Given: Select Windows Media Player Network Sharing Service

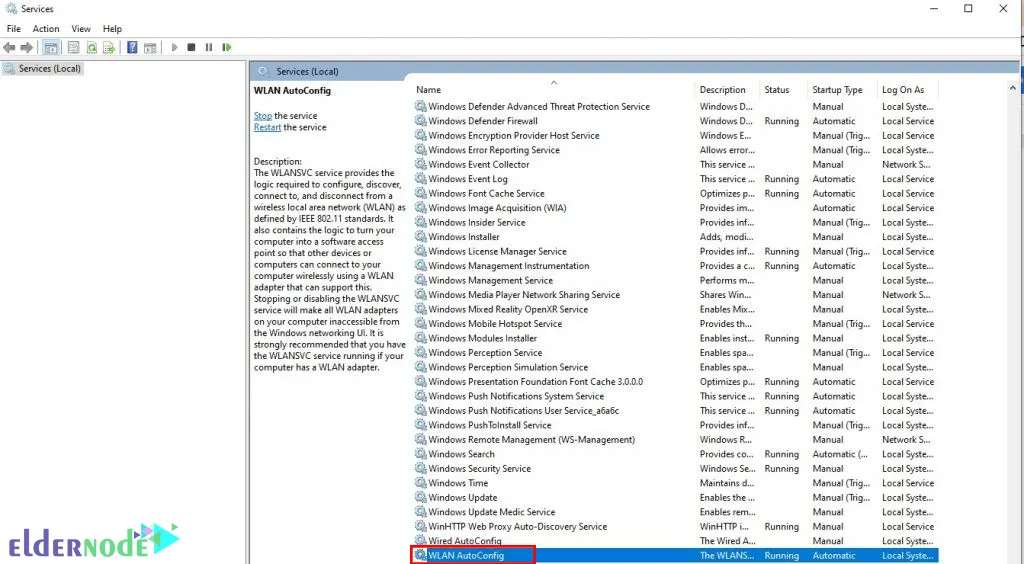Looking at the screenshot, I should click(675, 295).
